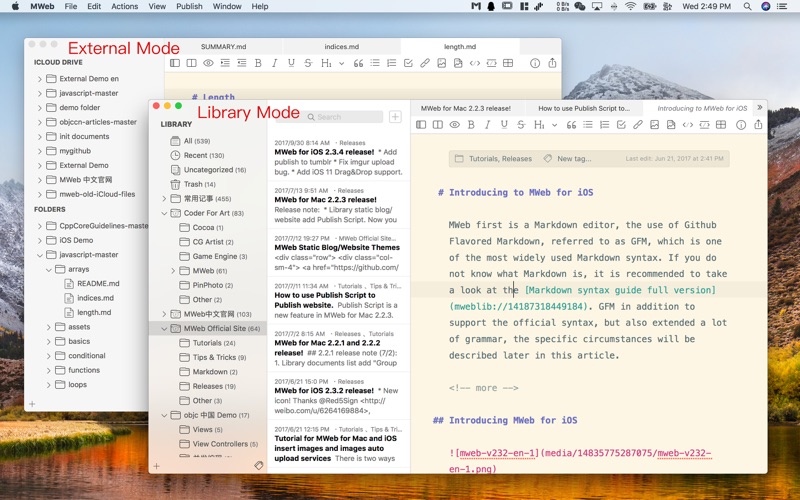Click the new document plus button beside search
Image resolution: width=800 pixels, height=500 pixels.
point(395,117)
